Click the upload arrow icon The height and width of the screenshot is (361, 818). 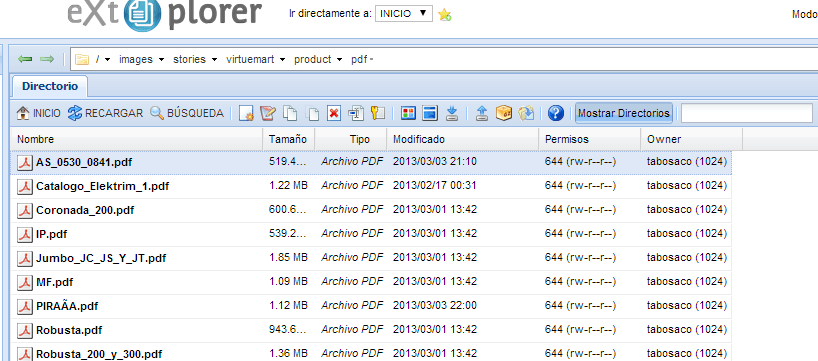point(482,113)
